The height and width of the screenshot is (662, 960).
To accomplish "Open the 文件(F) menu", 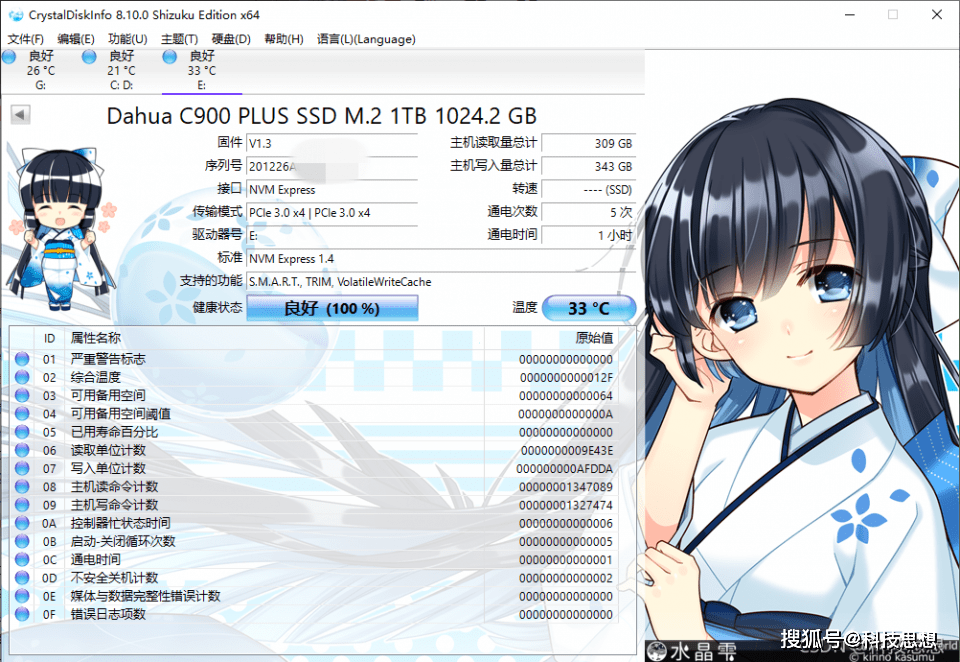I will pos(25,39).
